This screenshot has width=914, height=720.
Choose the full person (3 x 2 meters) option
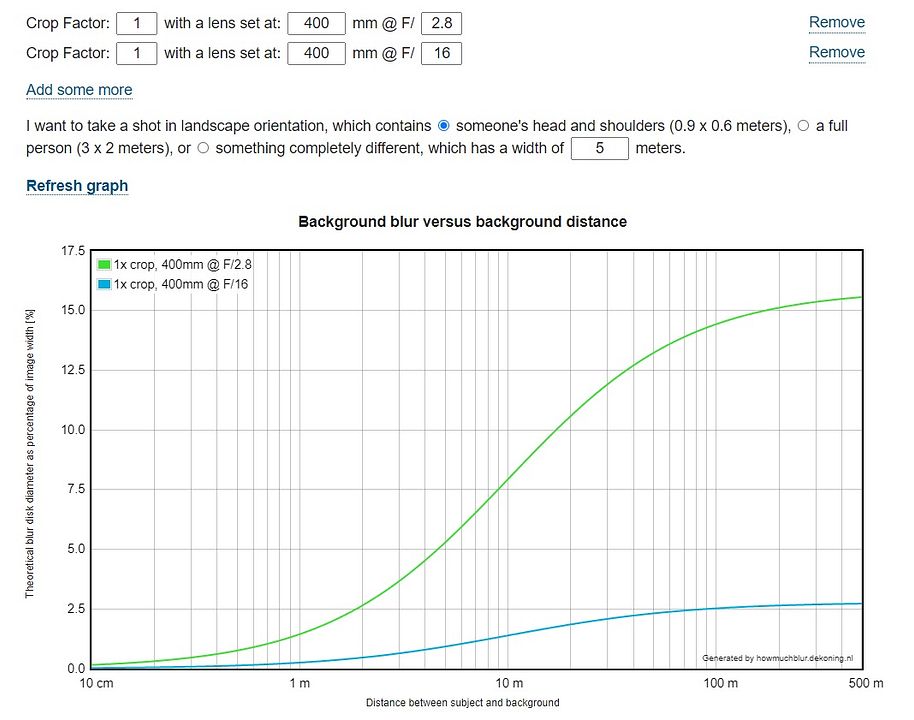point(803,126)
